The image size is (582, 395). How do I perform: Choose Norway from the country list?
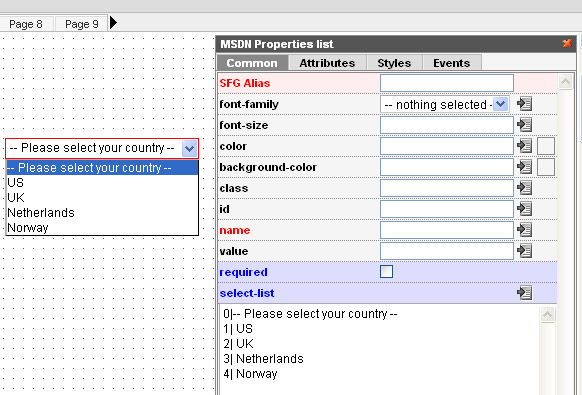102,228
